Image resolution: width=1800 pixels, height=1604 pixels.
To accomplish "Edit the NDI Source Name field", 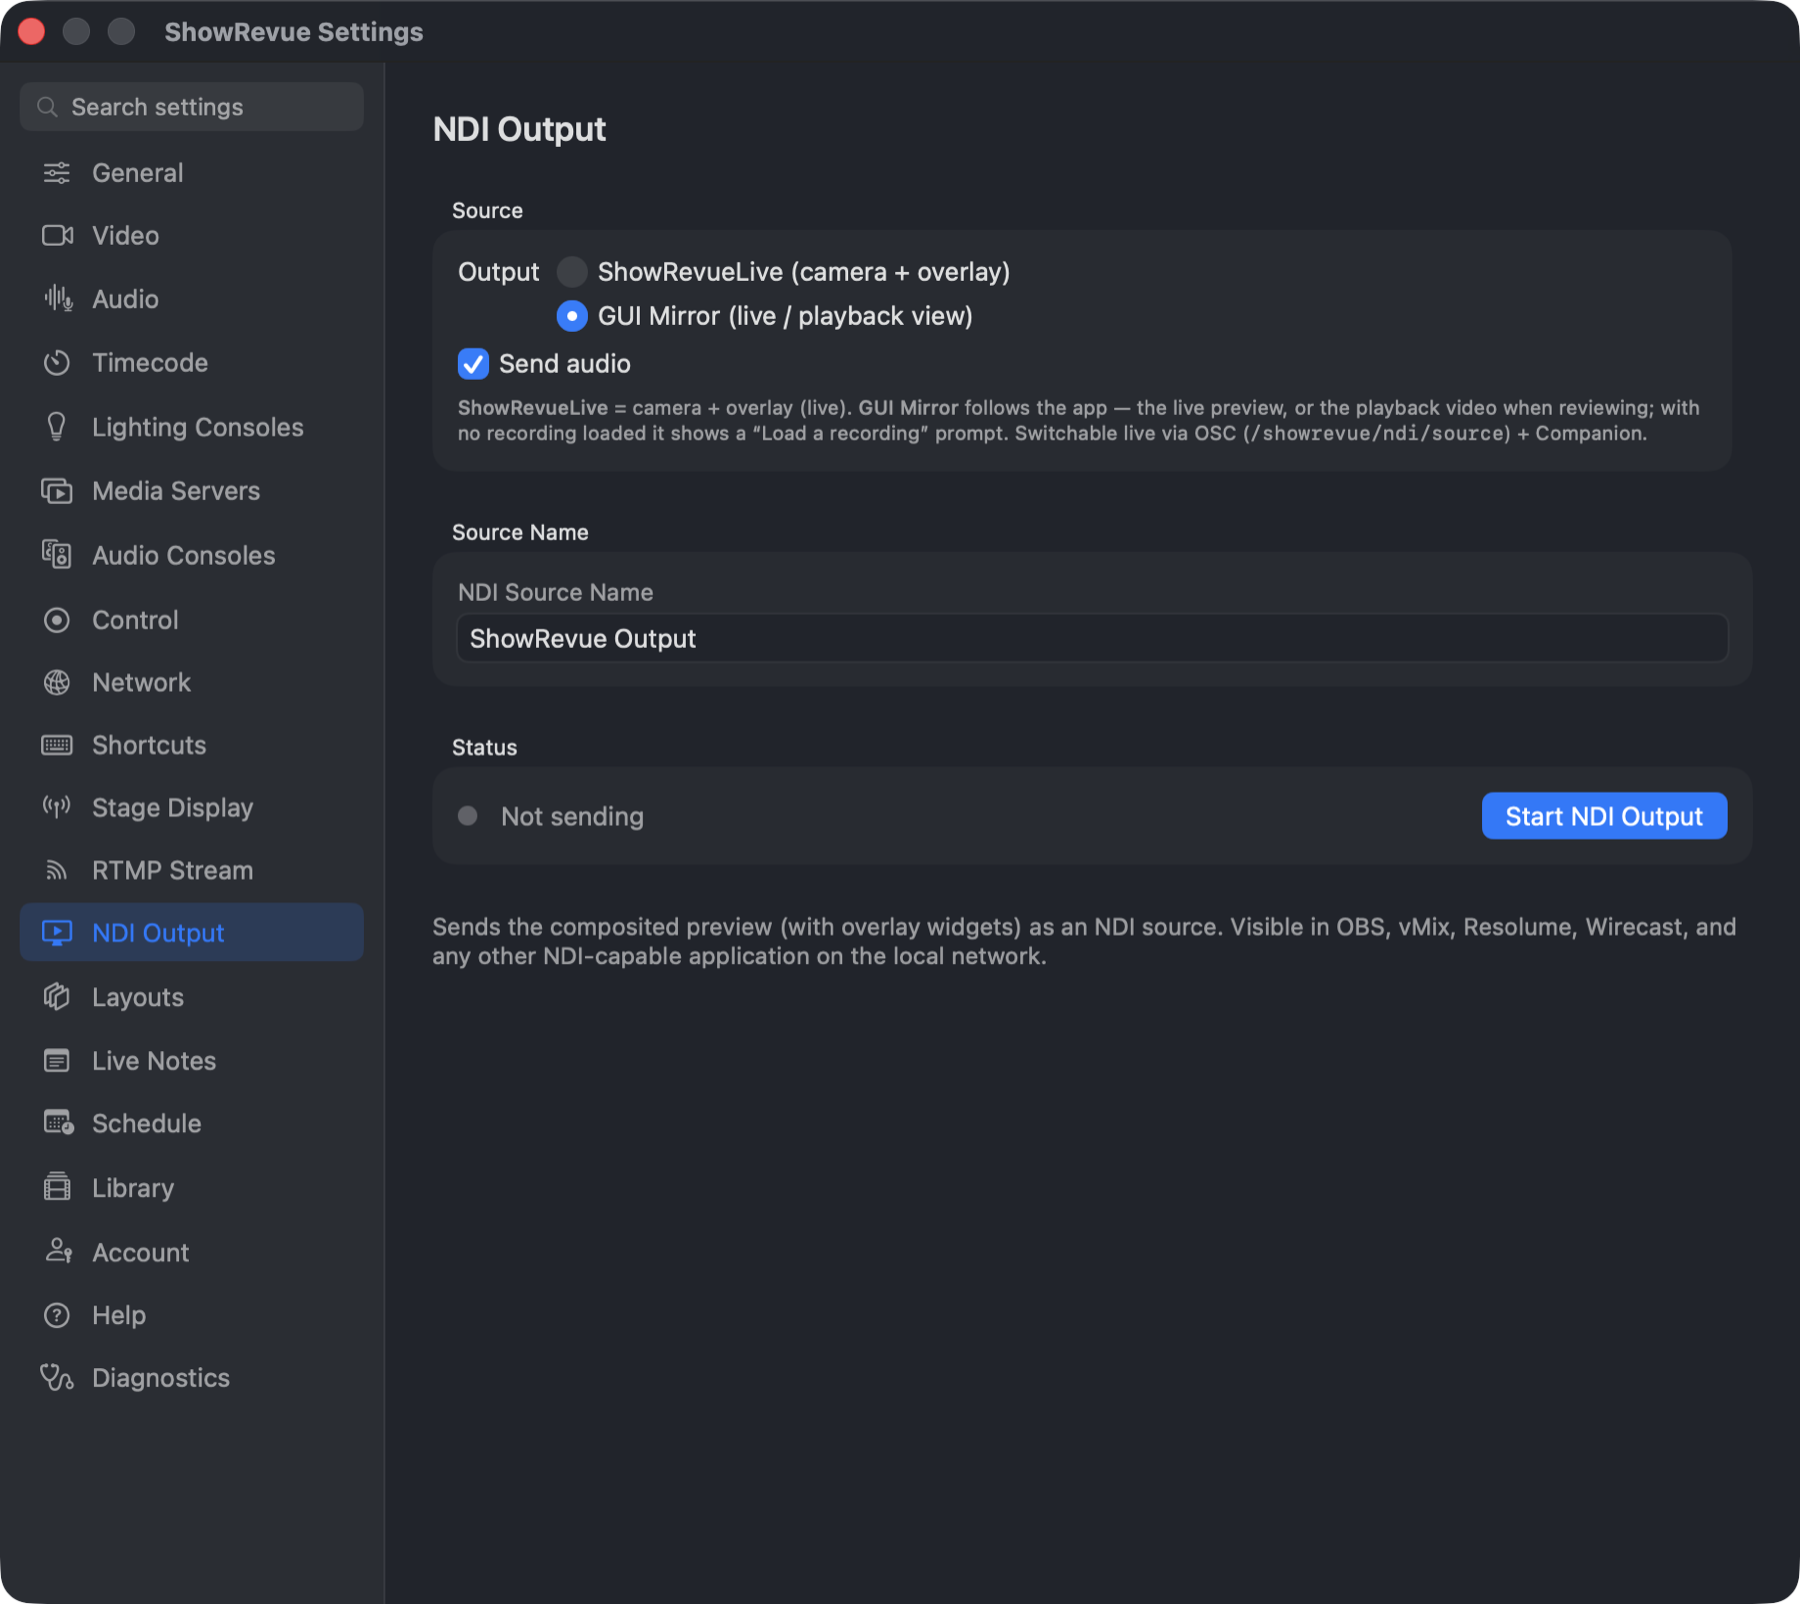I will [x=1092, y=638].
